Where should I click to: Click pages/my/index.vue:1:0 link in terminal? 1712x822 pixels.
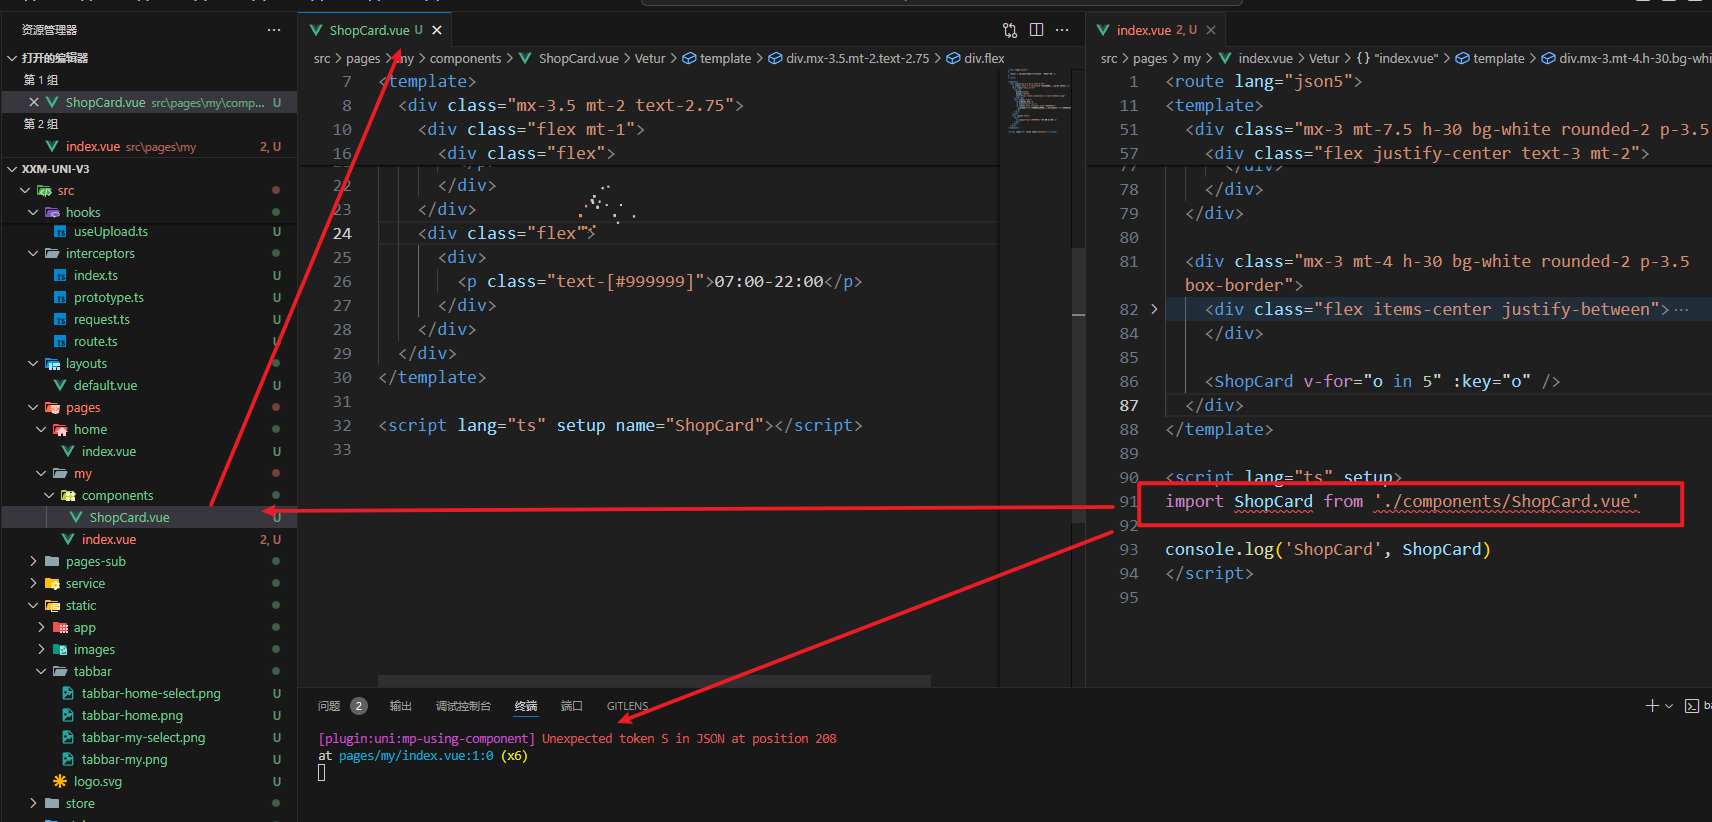(416, 756)
